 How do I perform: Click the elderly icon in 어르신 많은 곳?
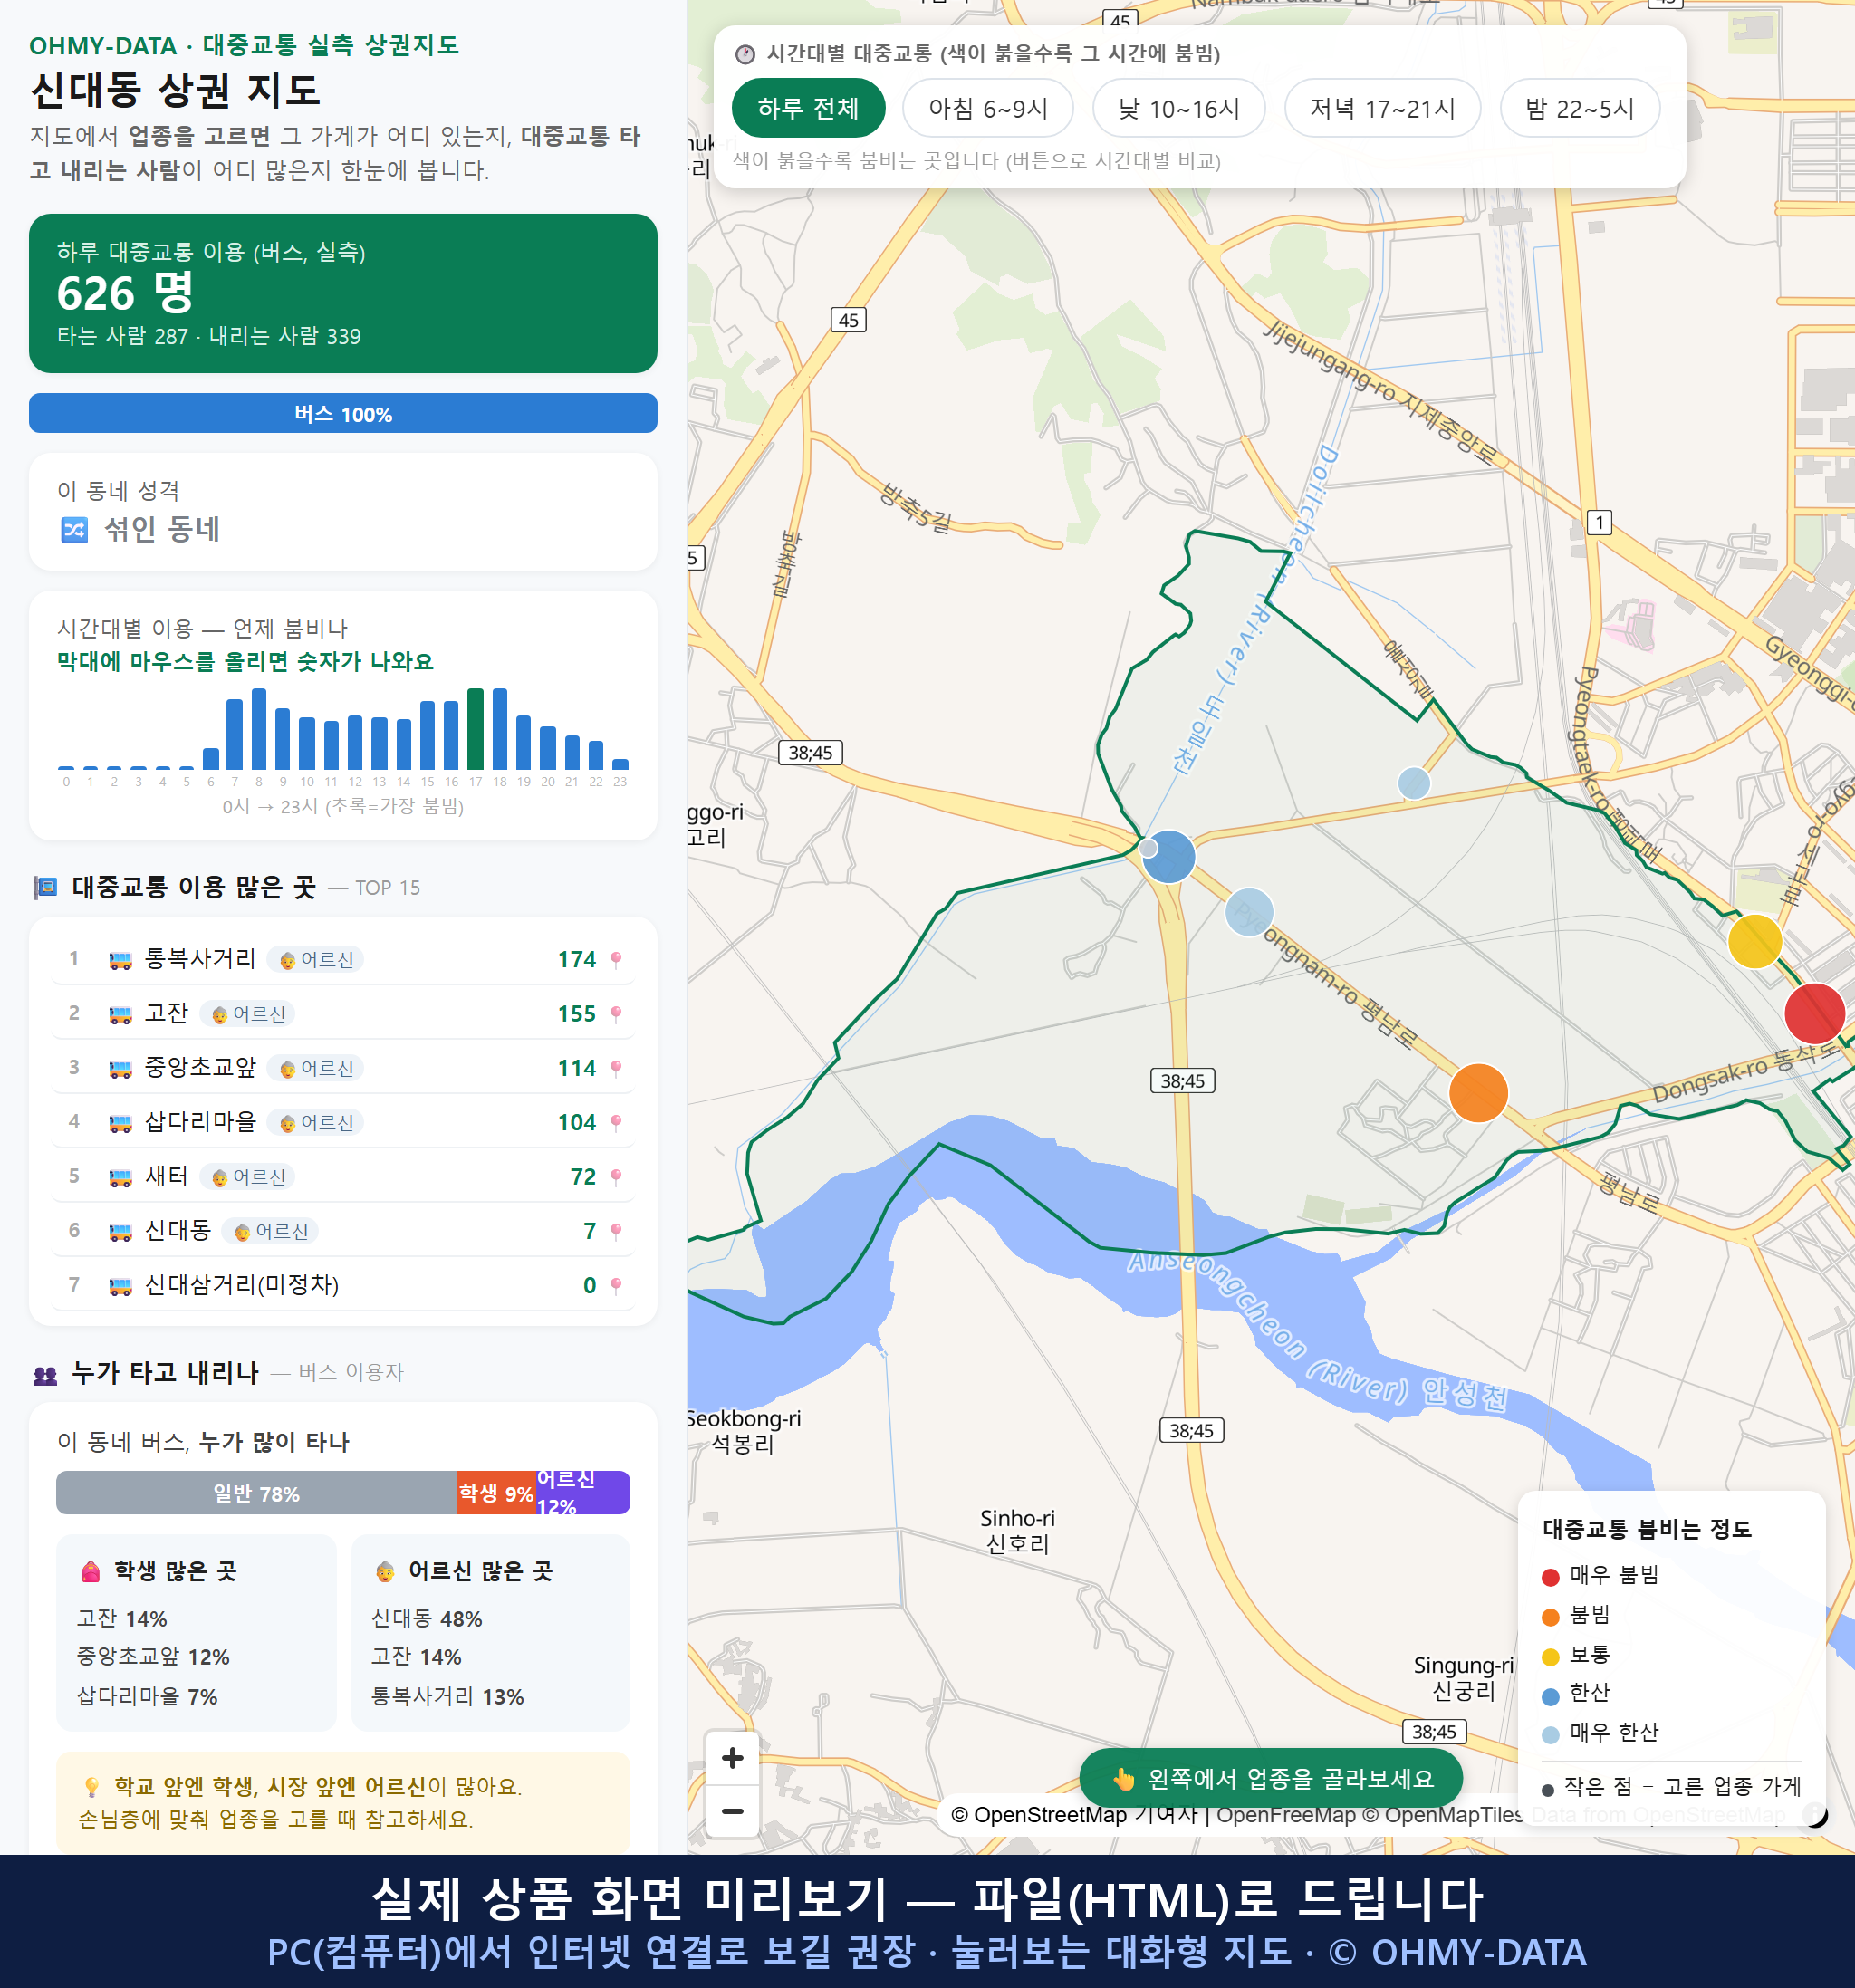pos(385,1572)
